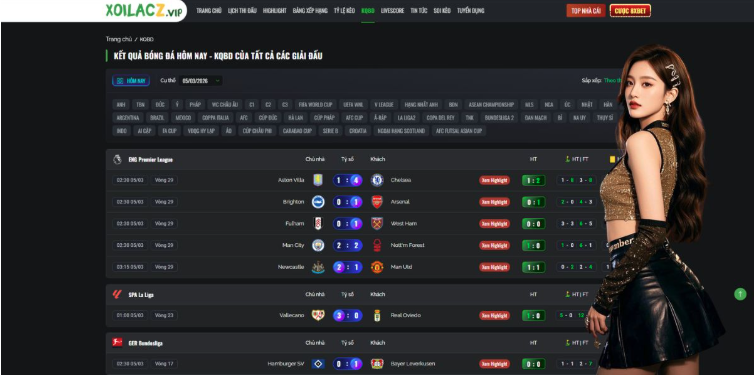Open the Livescore menu item
The height and width of the screenshot is (375, 755).
(392, 11)
